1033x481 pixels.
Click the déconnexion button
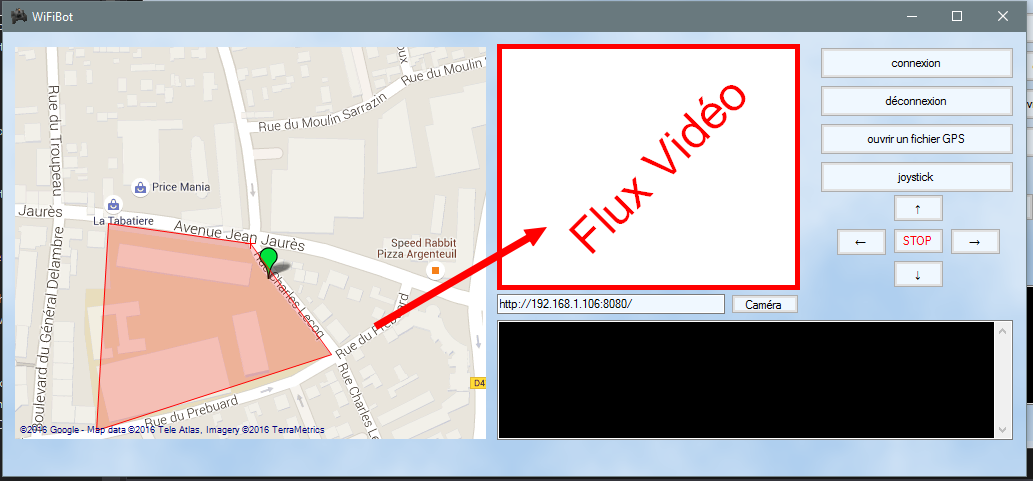(916, 101)
